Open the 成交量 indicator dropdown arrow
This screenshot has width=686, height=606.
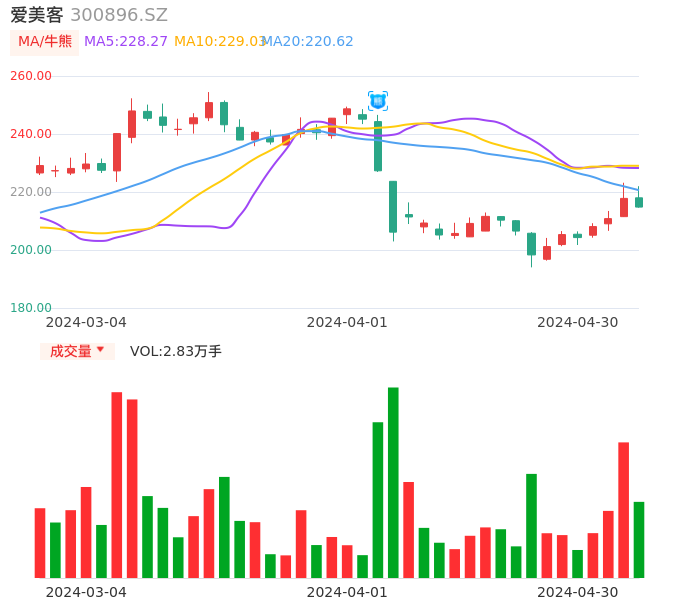click(100, 350)
